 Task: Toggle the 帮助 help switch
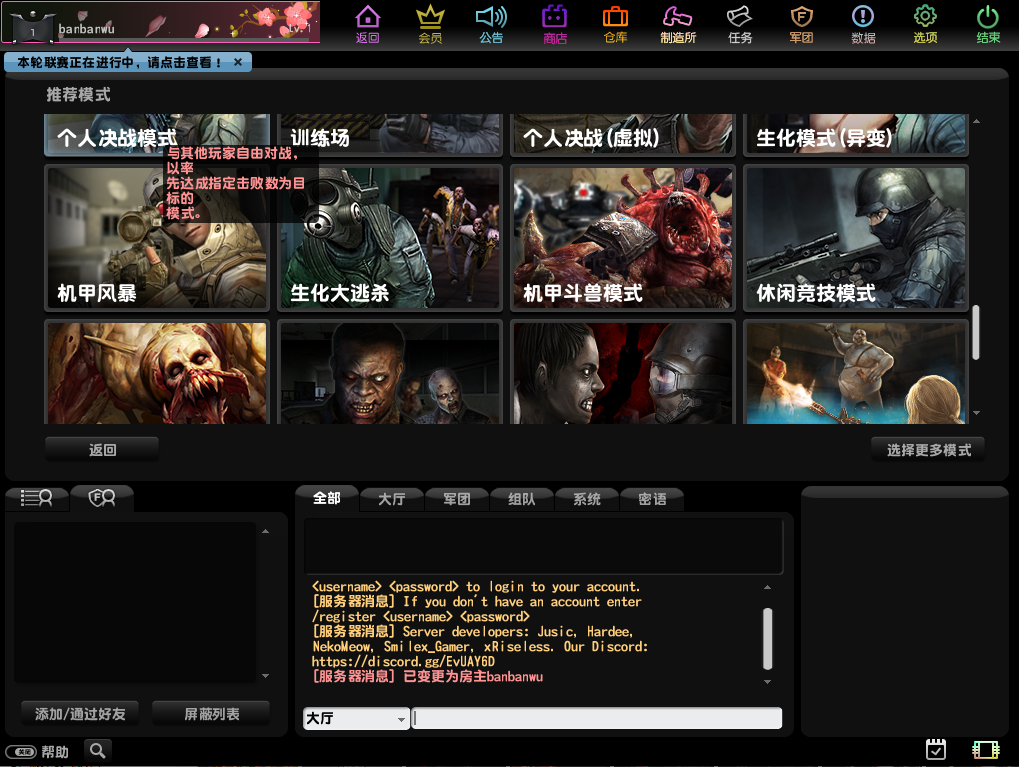[20, 752]
